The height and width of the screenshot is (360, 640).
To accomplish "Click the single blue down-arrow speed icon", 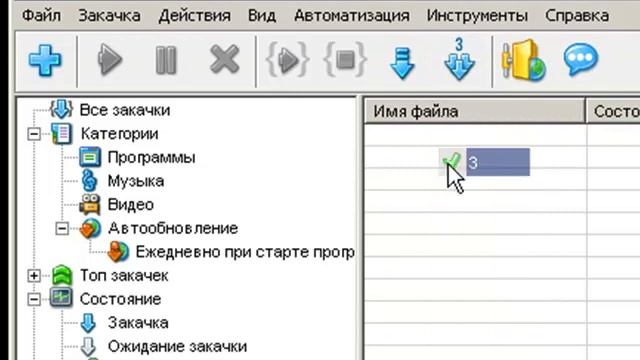I will [402, 63].
